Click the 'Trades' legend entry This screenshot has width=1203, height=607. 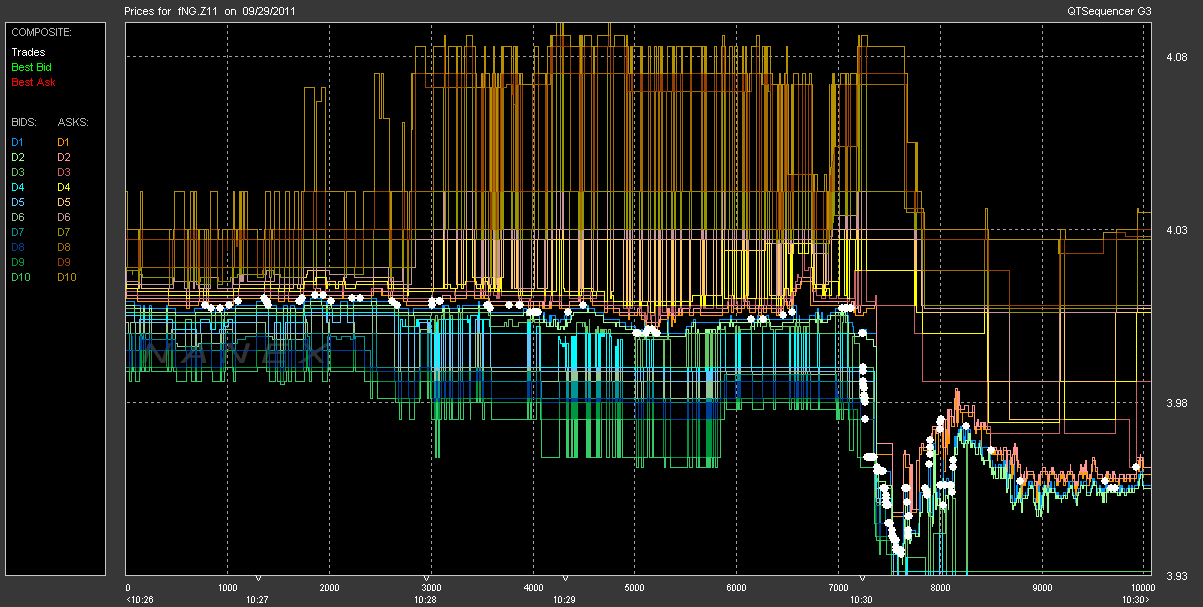click(28, 52)
